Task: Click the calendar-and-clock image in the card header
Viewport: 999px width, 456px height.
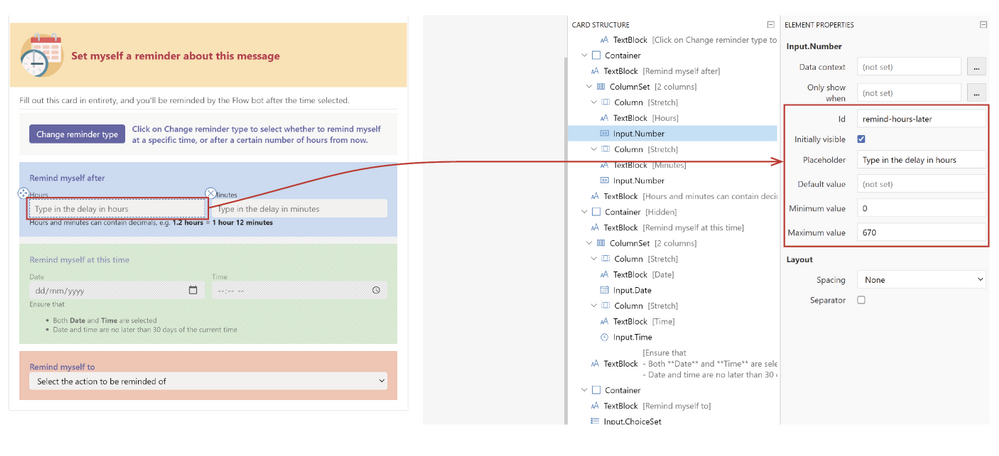Action: (x=42, y=55)
